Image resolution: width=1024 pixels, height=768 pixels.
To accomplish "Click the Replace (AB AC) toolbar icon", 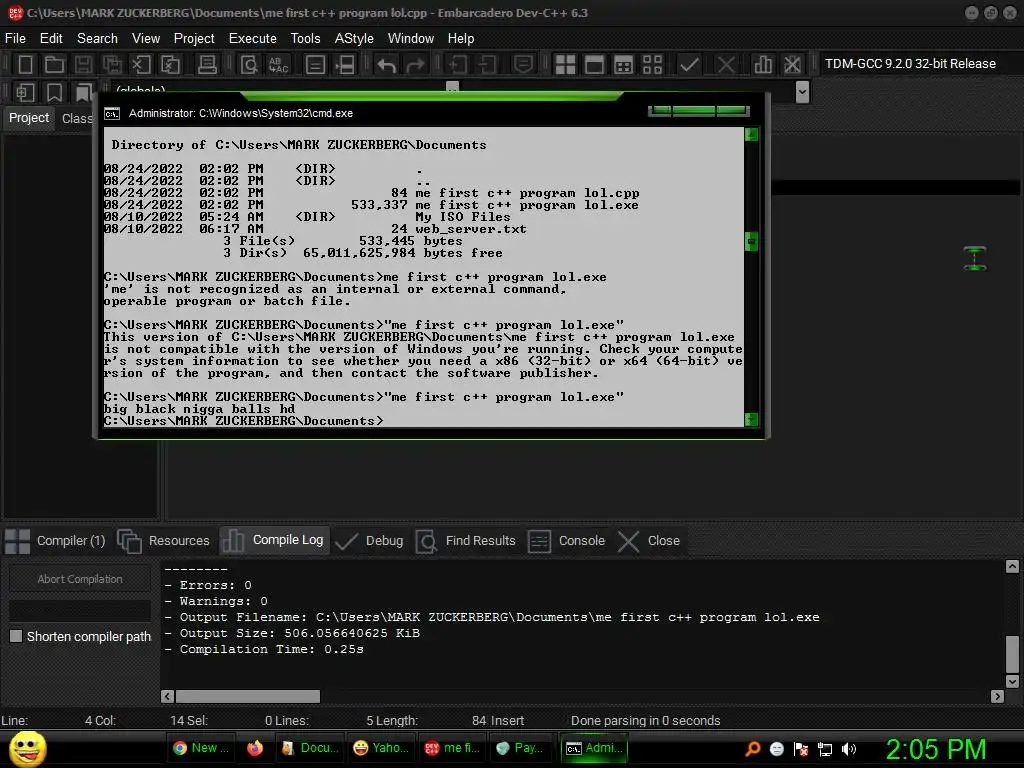I will pos(279,64).
